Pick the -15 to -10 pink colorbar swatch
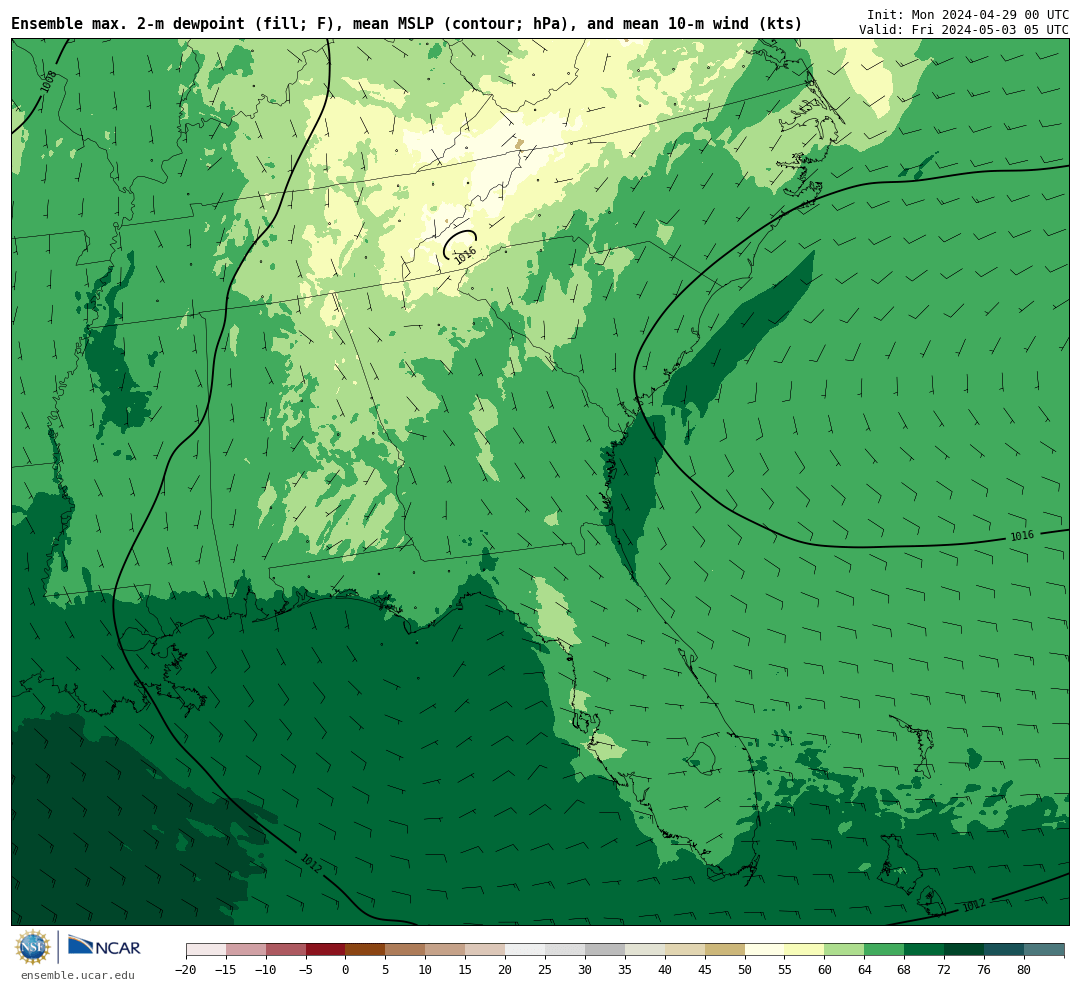The width and height of the screenshot is (1080, 988). click(x=246, y=950)
